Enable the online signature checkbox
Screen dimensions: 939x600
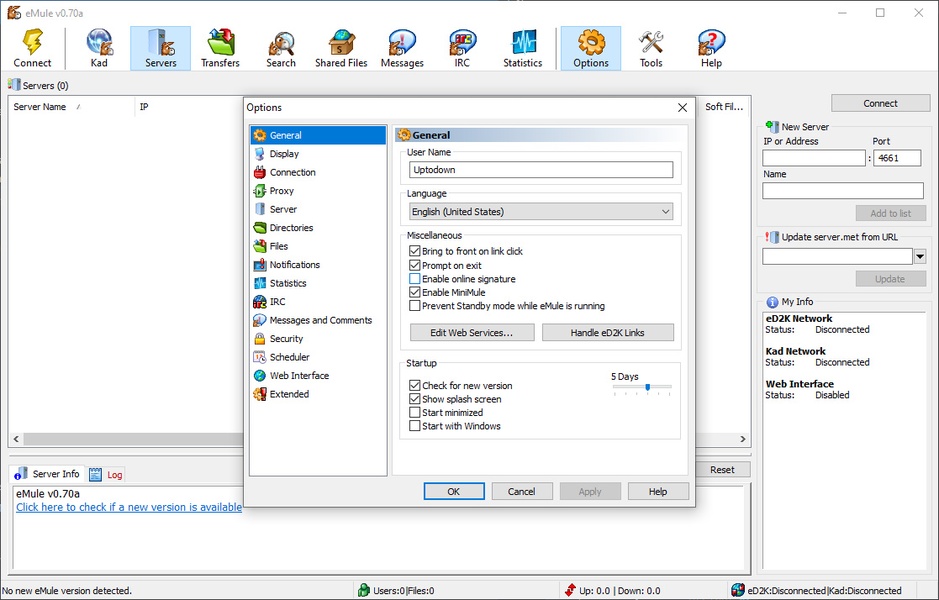(x=415, y=280)
